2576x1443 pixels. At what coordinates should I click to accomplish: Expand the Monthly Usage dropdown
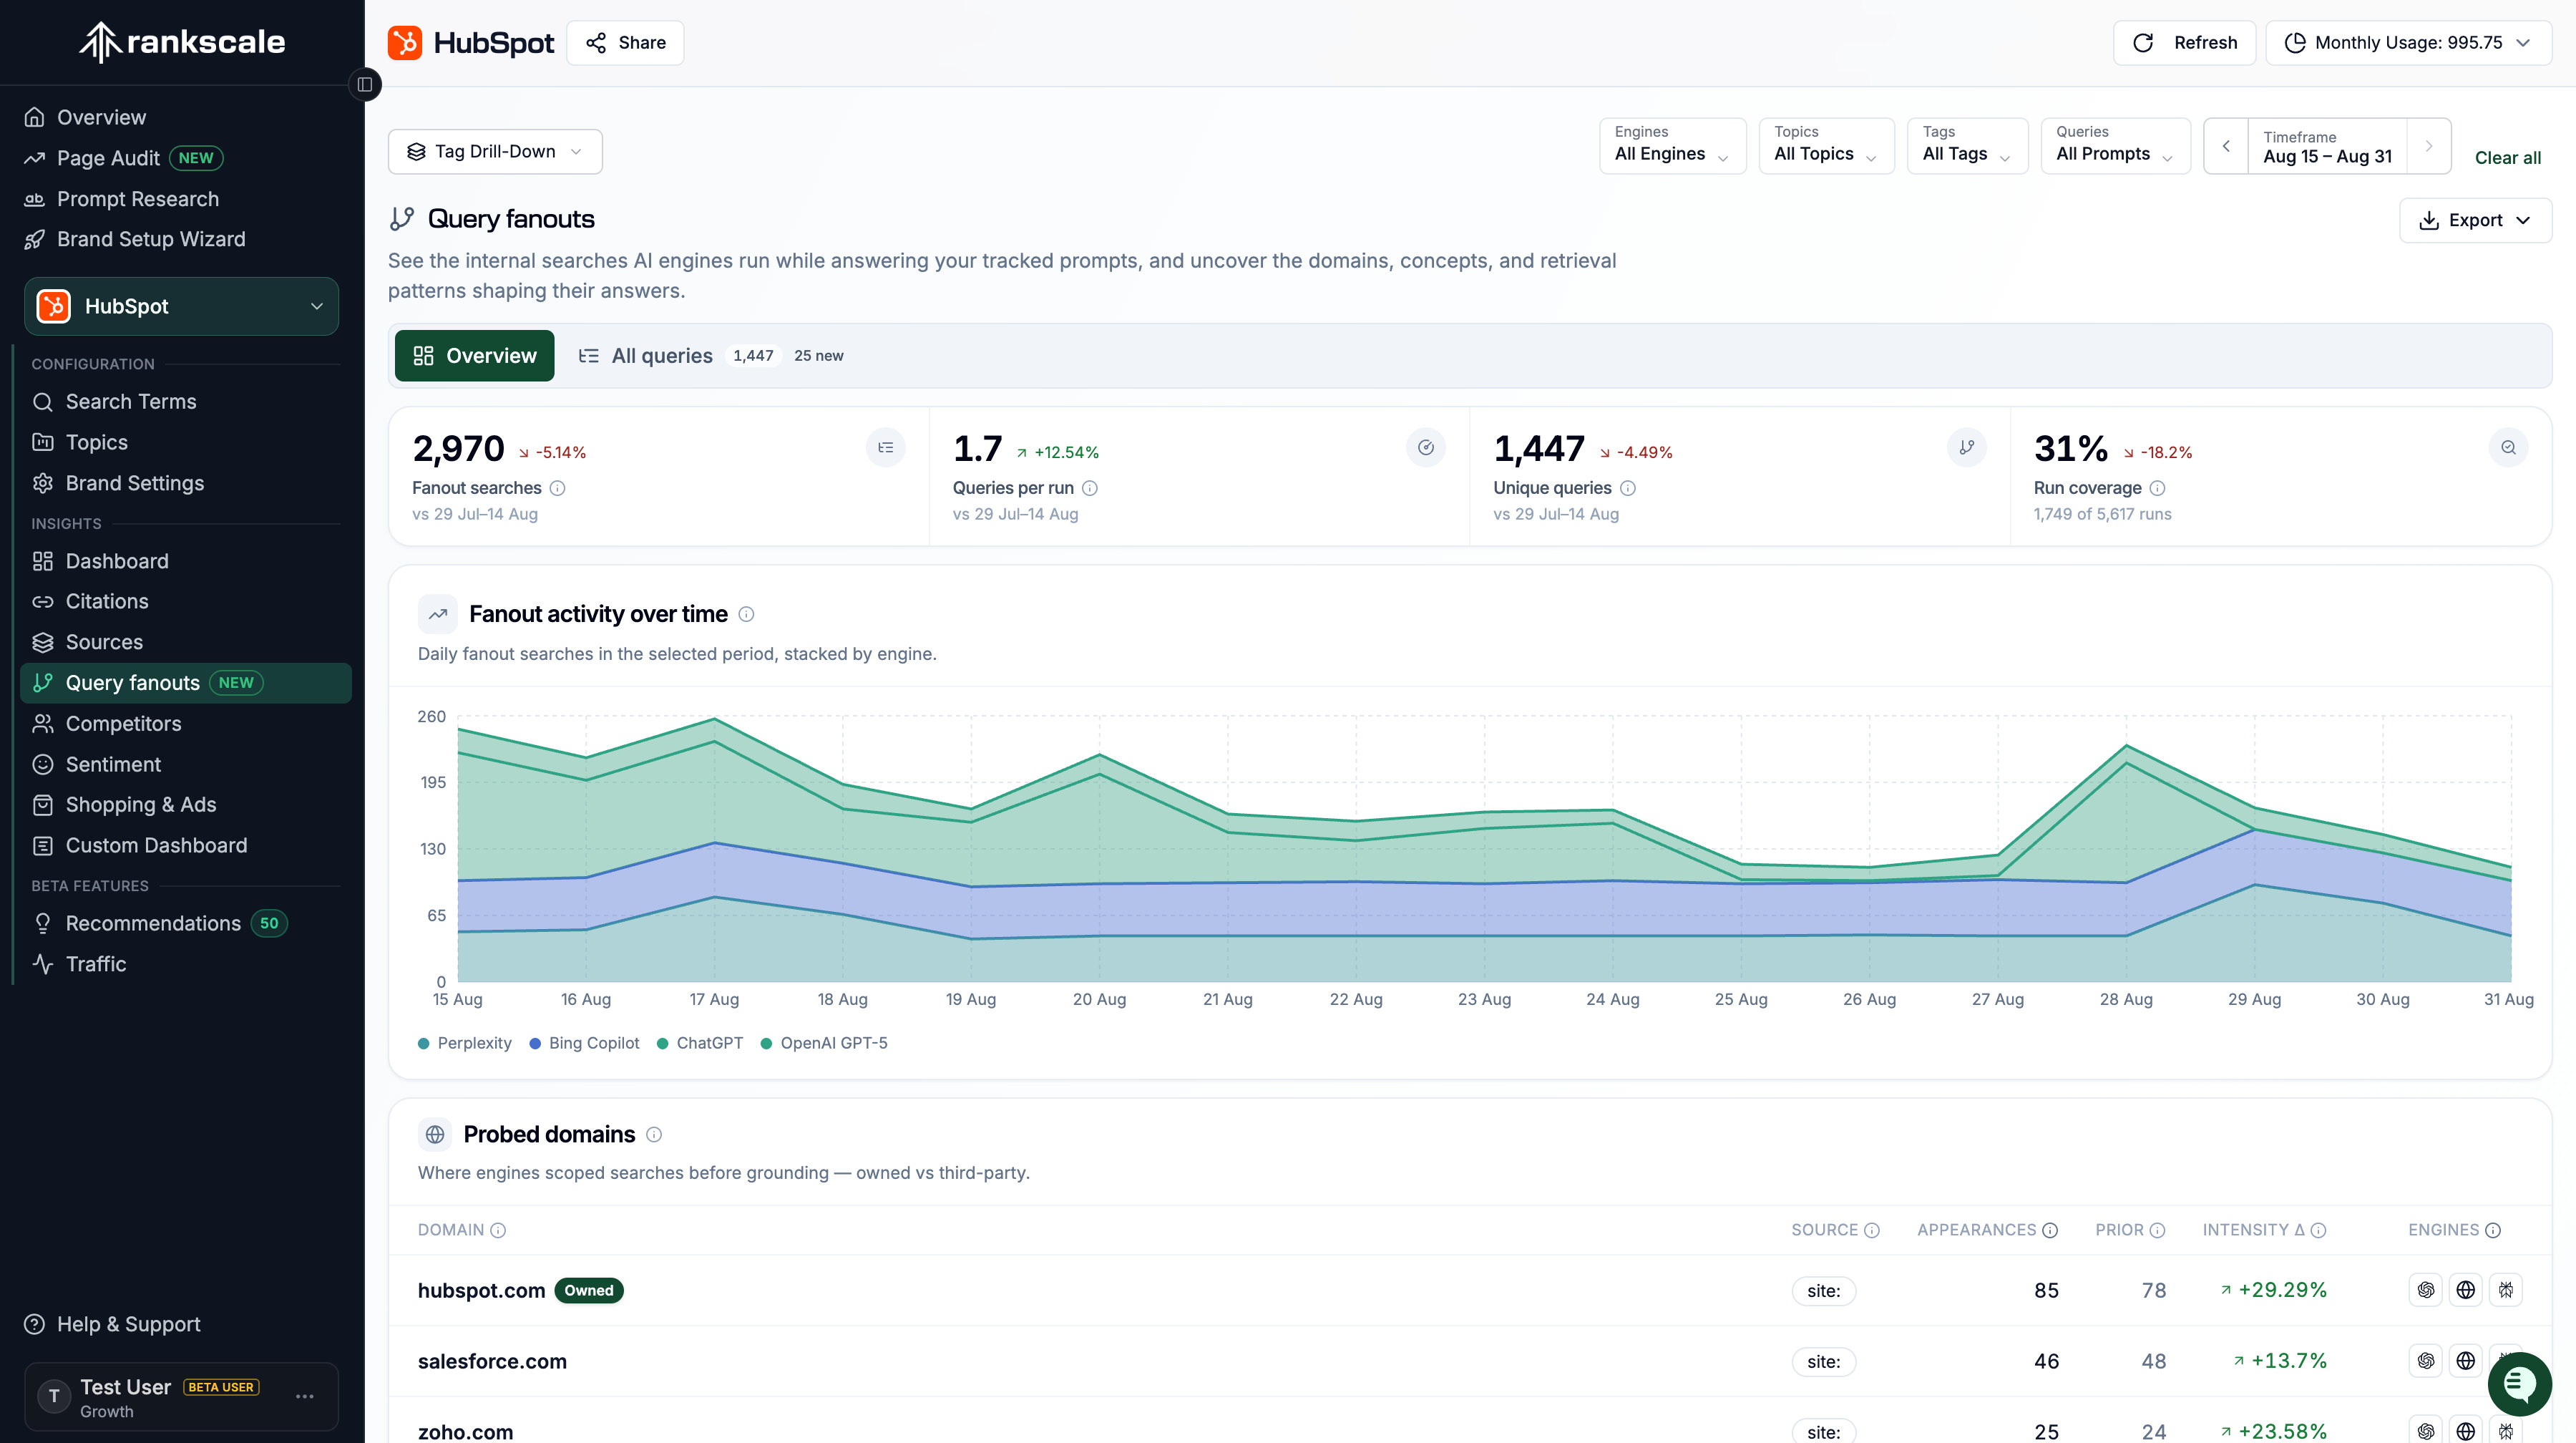click(2408, 43)
